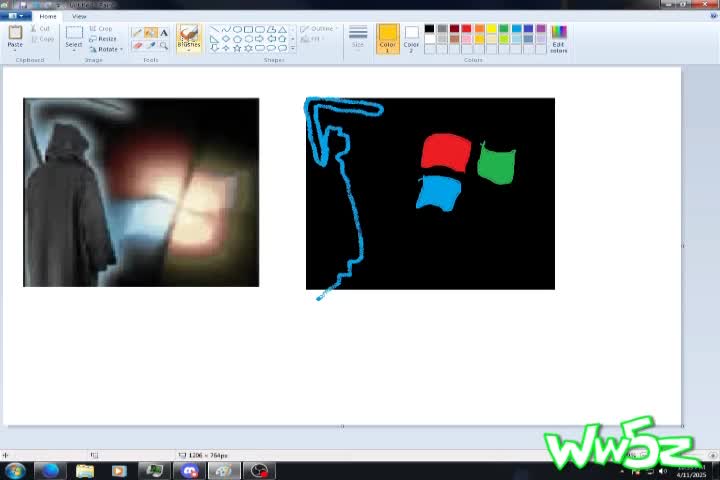The image size is (720, 480).
Task: Expand the Paste dropdown arrow
Action: [x=15, y=50]
